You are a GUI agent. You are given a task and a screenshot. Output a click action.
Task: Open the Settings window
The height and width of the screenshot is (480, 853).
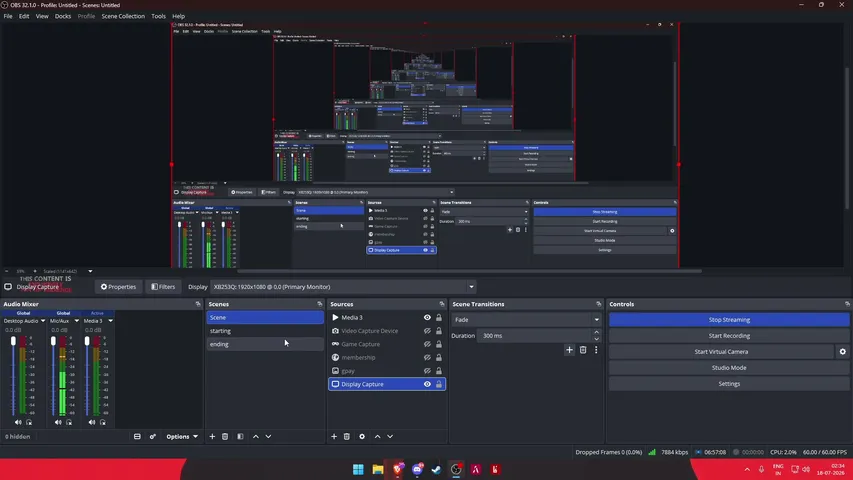point(729,384)
